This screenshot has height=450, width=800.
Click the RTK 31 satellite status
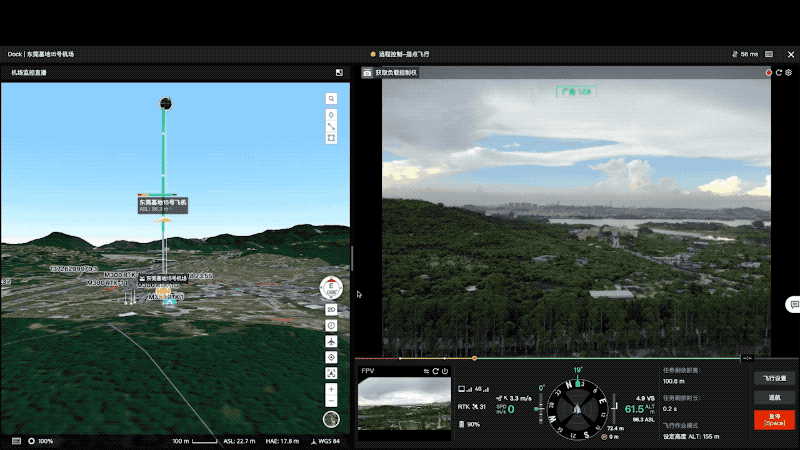472,407
